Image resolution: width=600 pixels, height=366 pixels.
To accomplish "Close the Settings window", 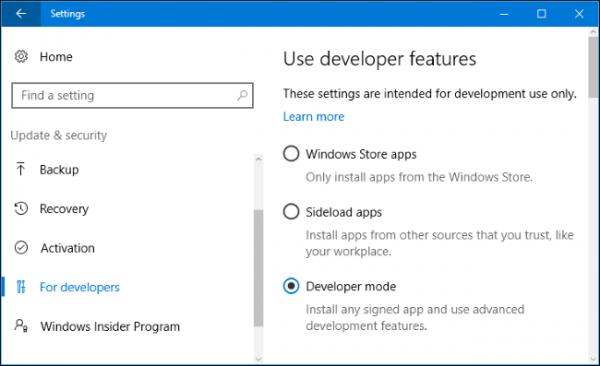I will (579, 14).
